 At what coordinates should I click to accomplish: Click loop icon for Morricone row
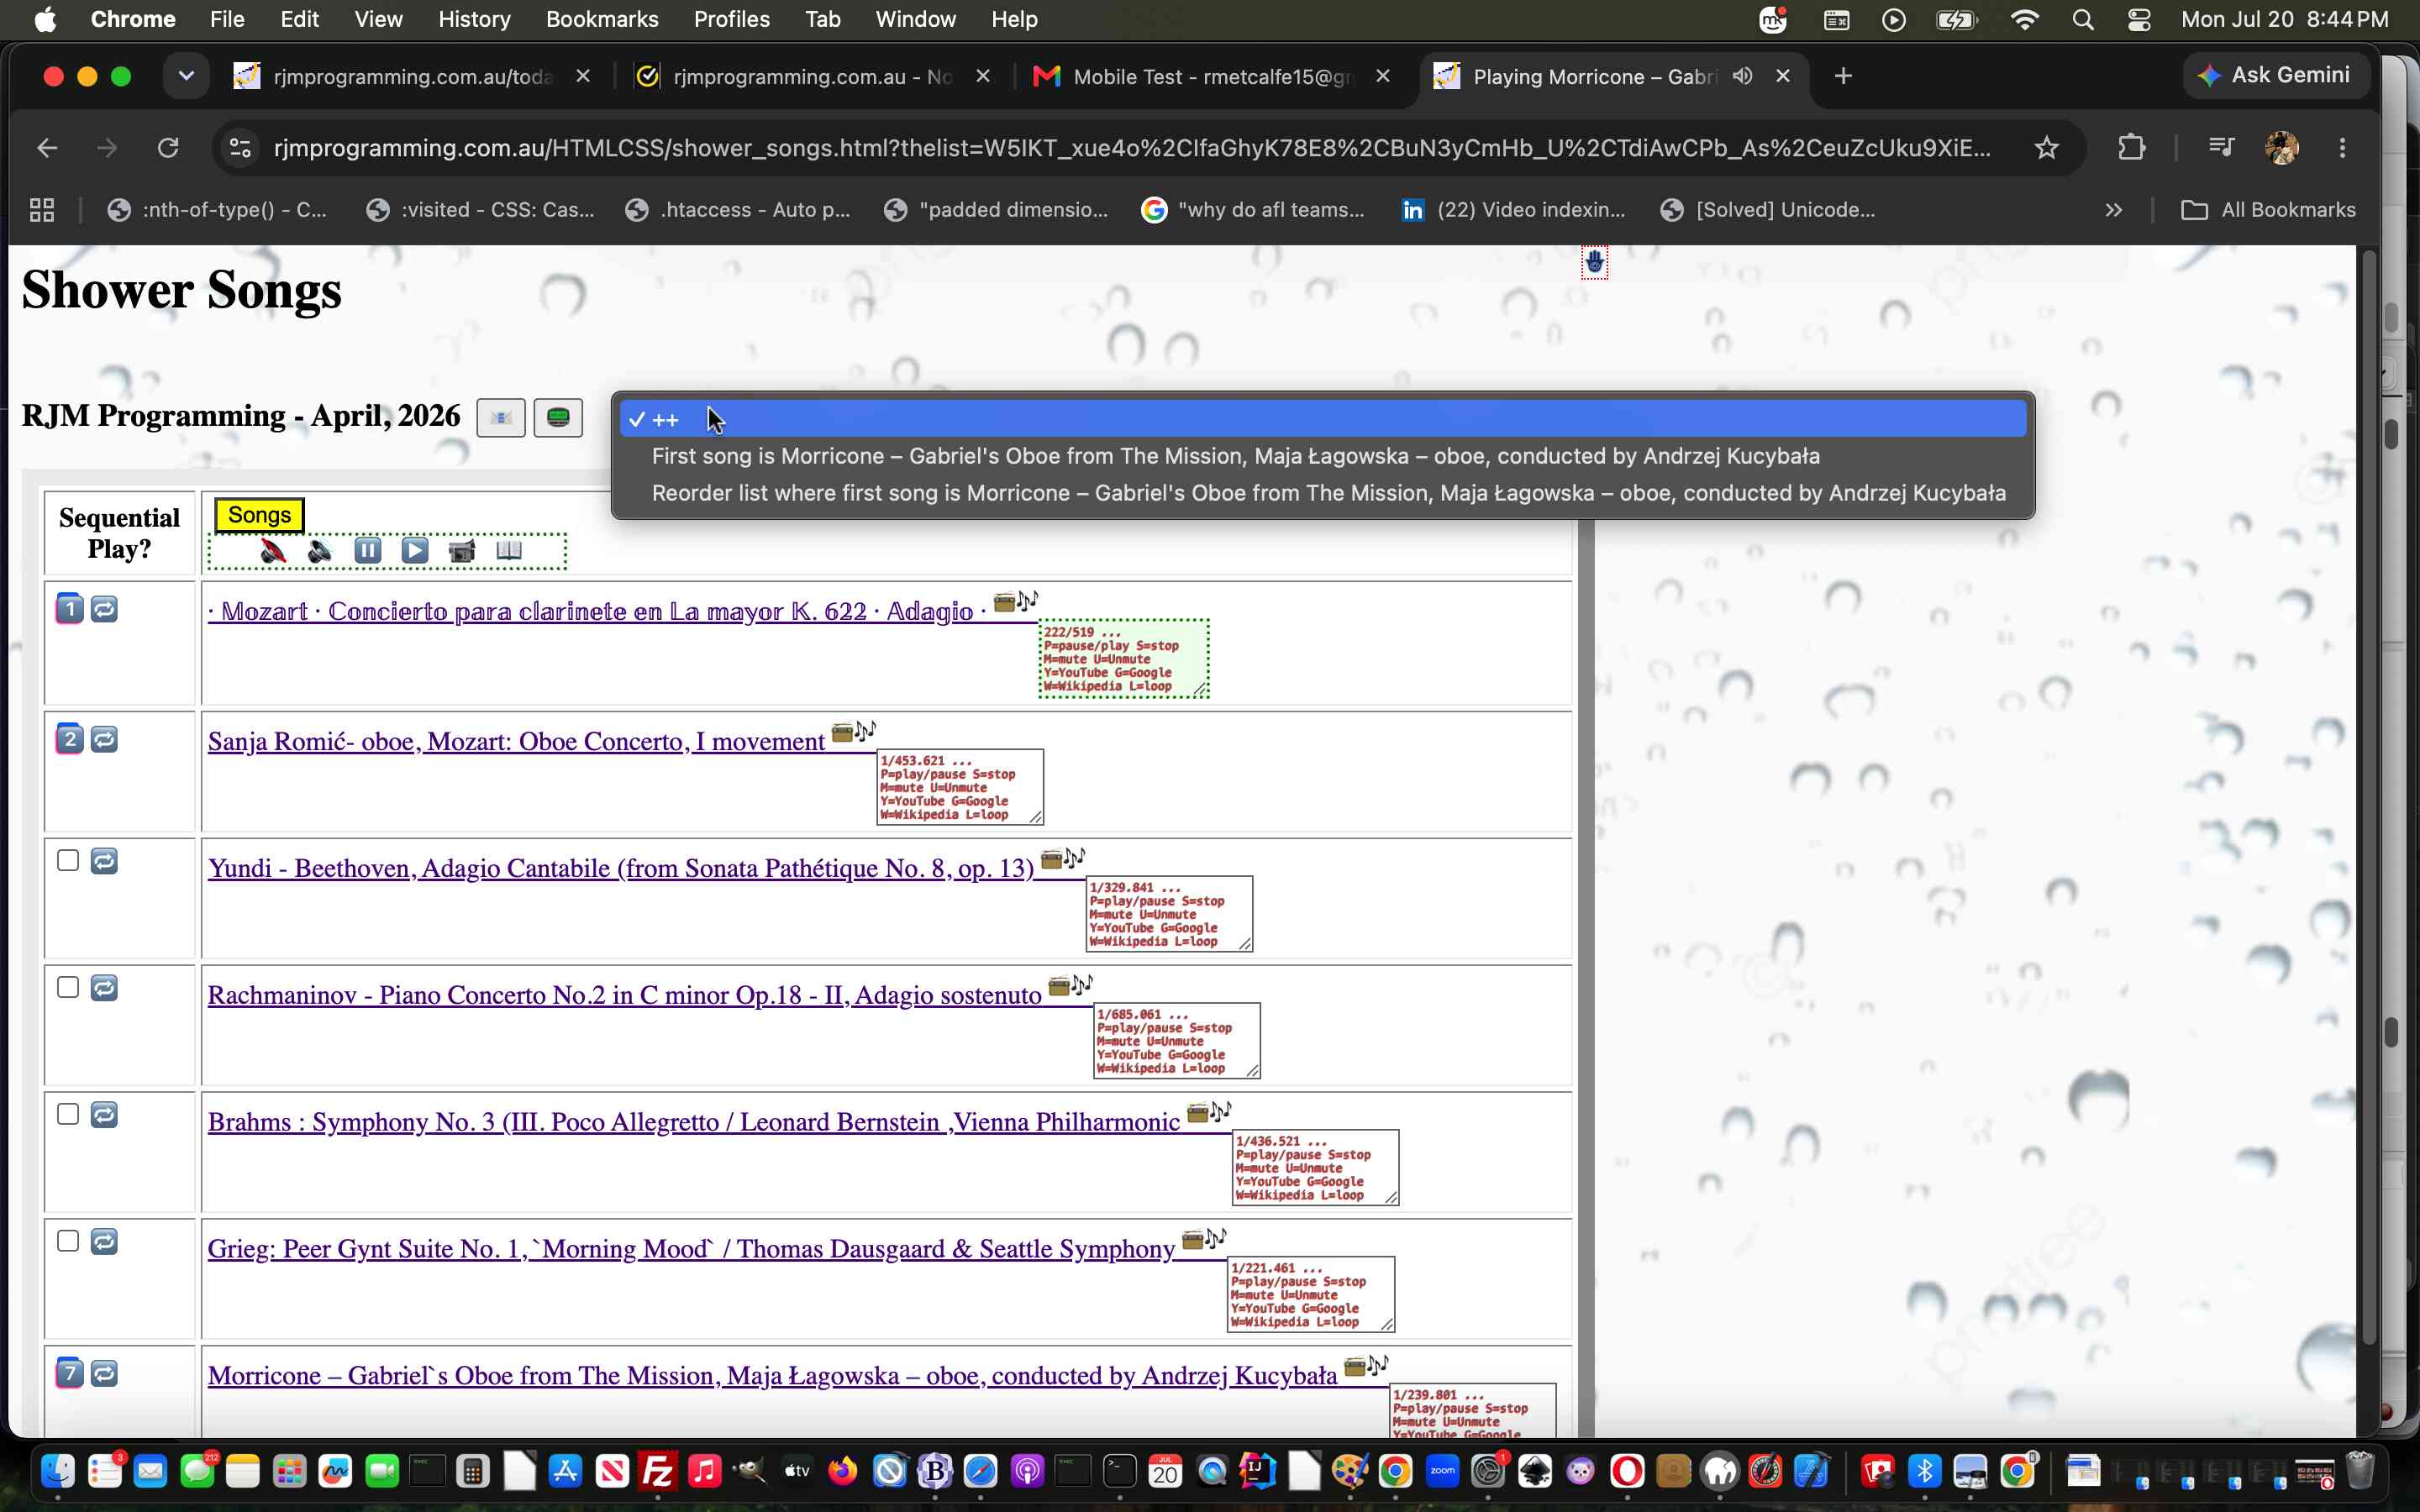(104, 1374)
